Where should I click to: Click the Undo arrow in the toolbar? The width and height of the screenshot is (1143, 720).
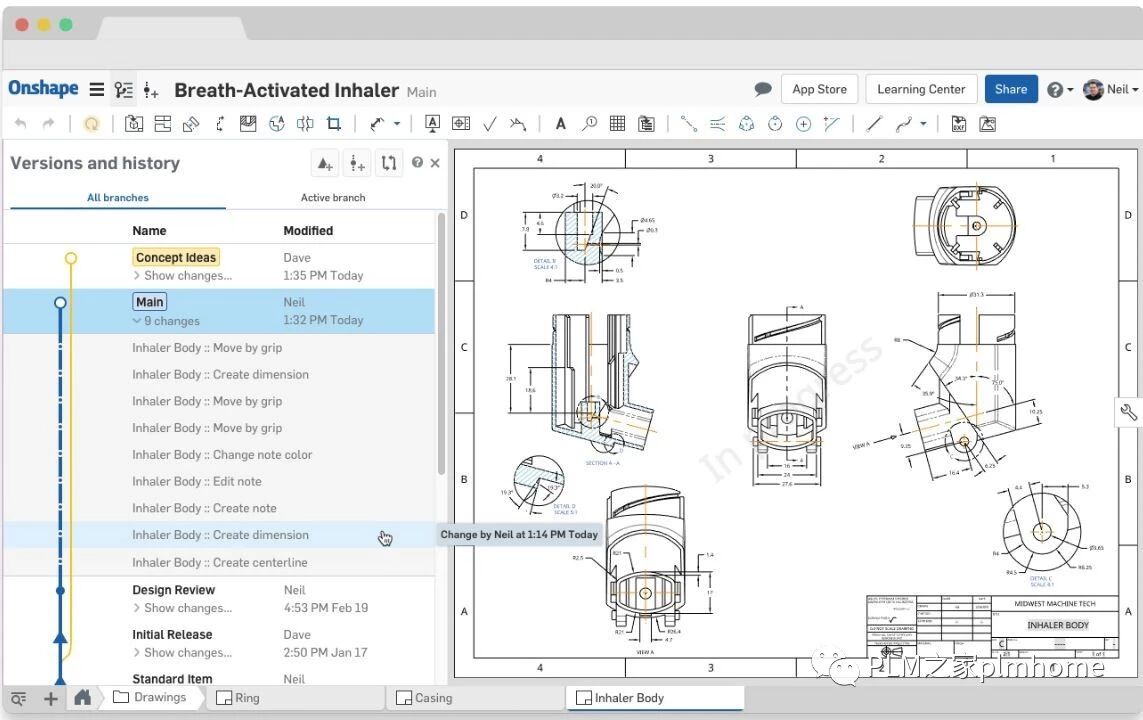20,124
